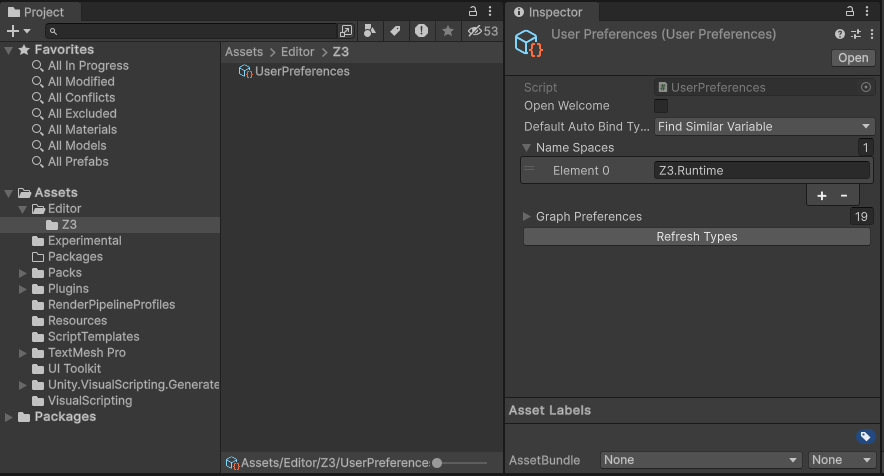Click Search by Import Log Type icon

[421, 31]
